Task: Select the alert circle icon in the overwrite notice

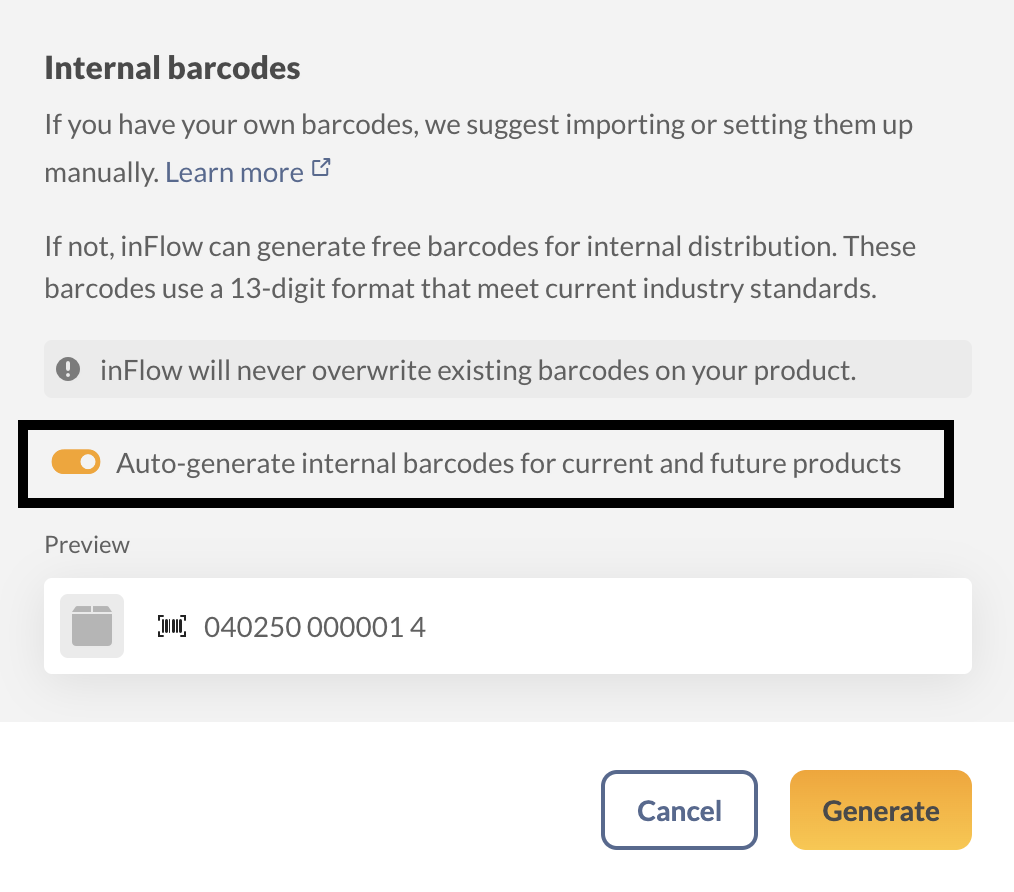Action: 66,369
